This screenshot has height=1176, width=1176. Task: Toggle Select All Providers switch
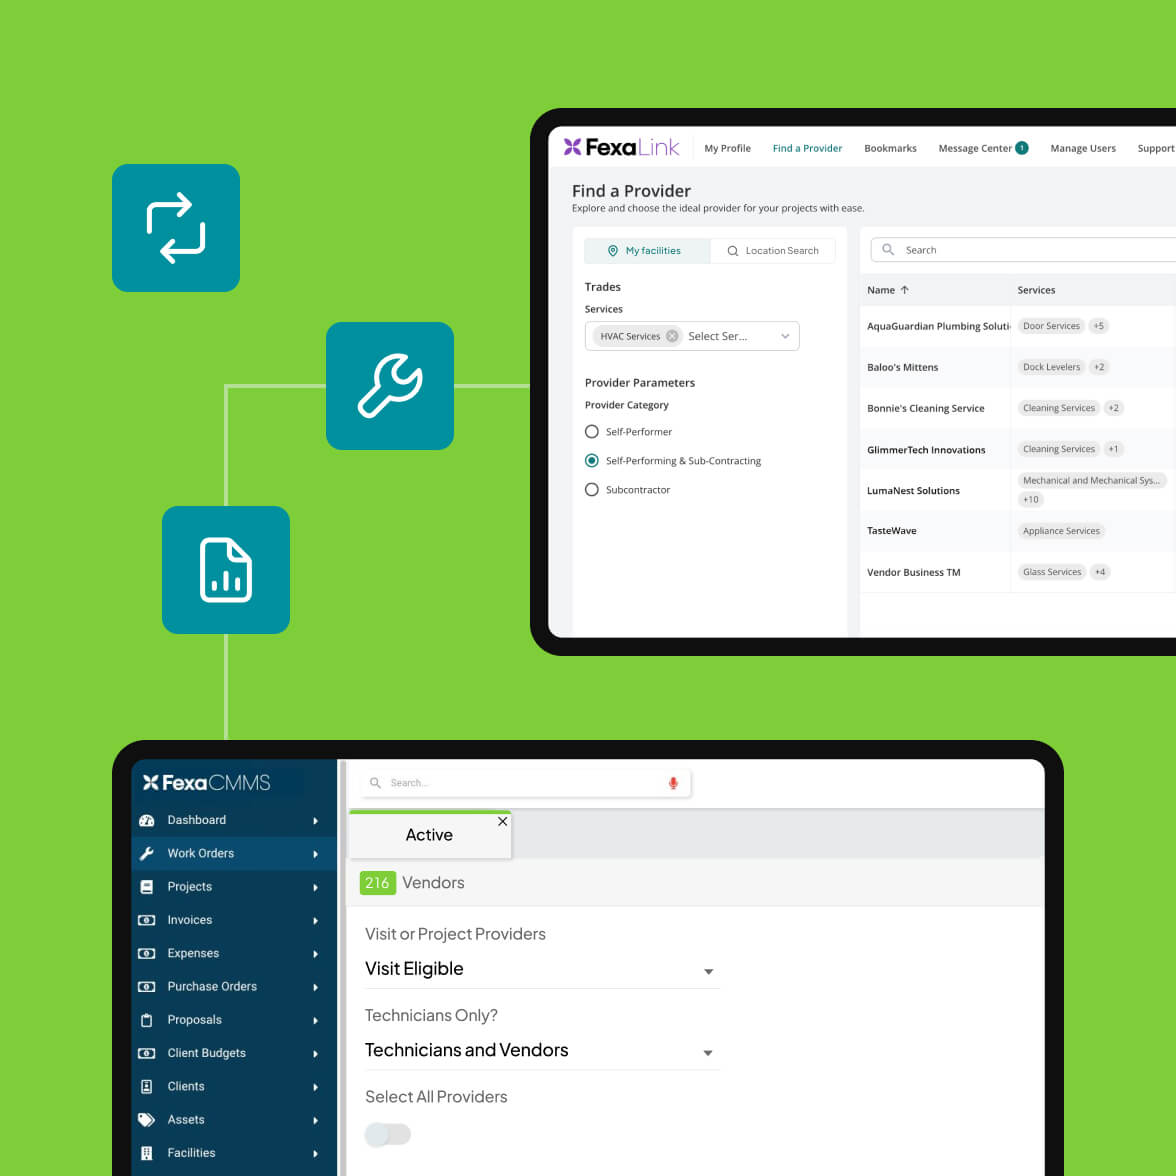[388, 1134]
